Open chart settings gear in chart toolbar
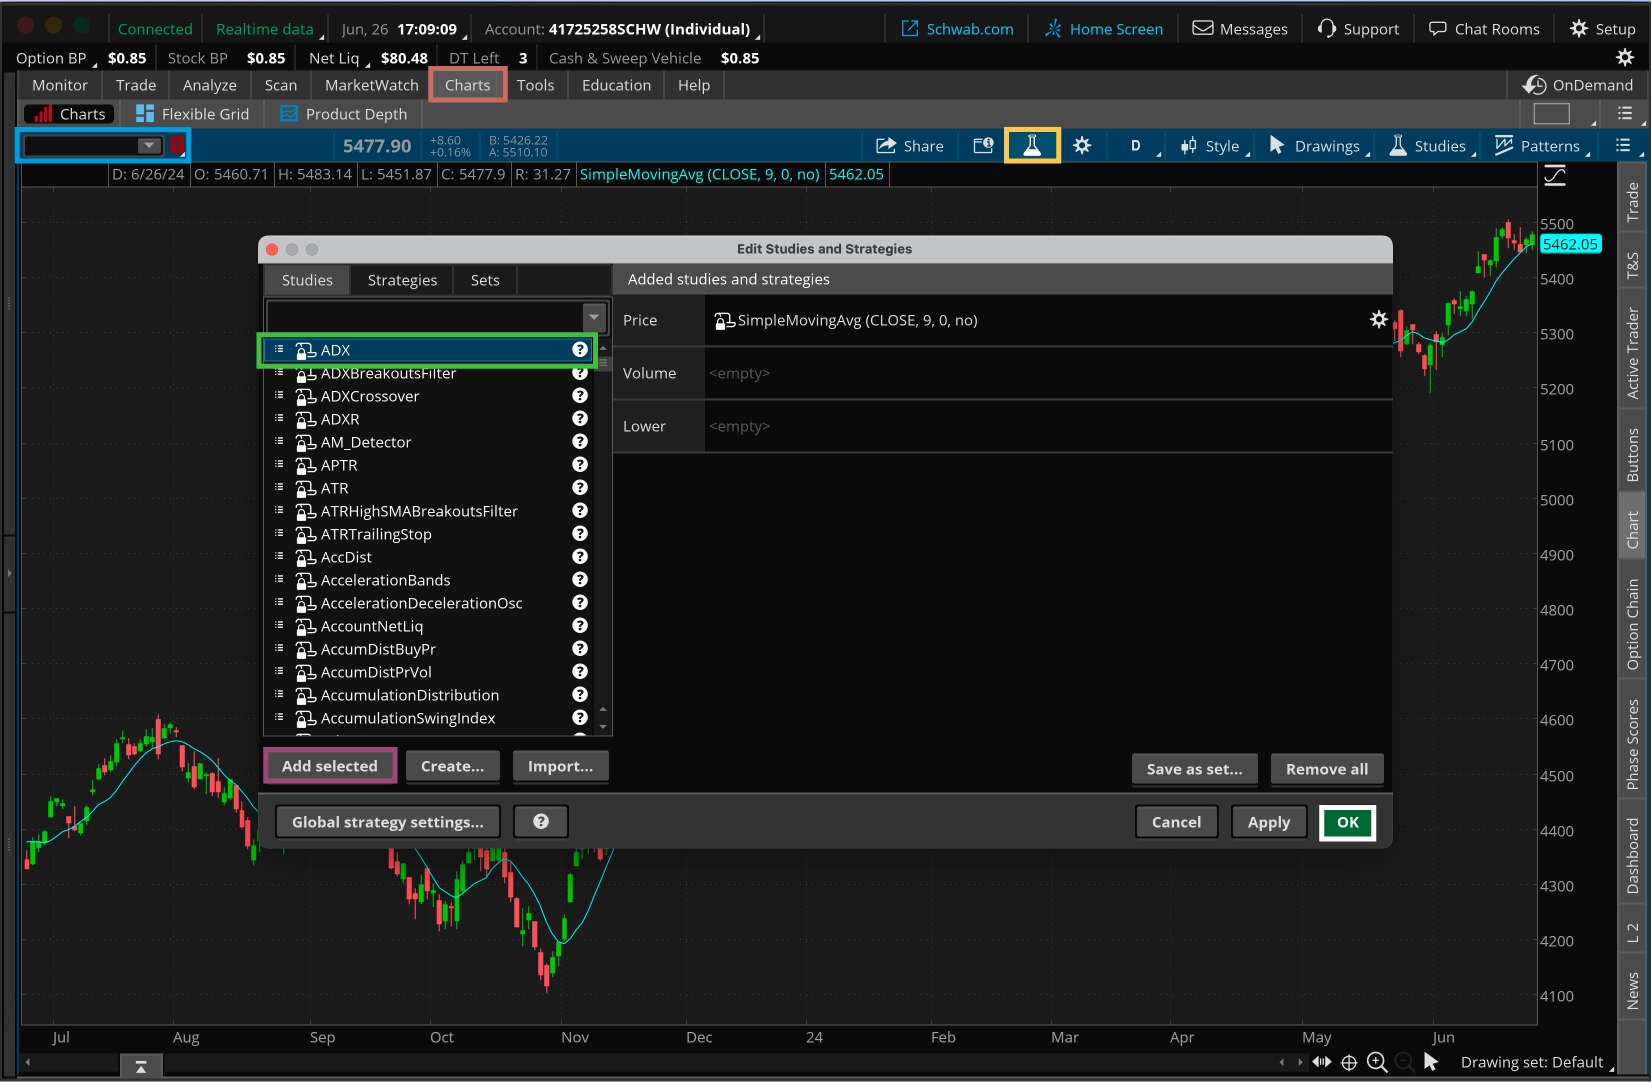This screenshot has width=1652, height=1082. [1082, 146]
